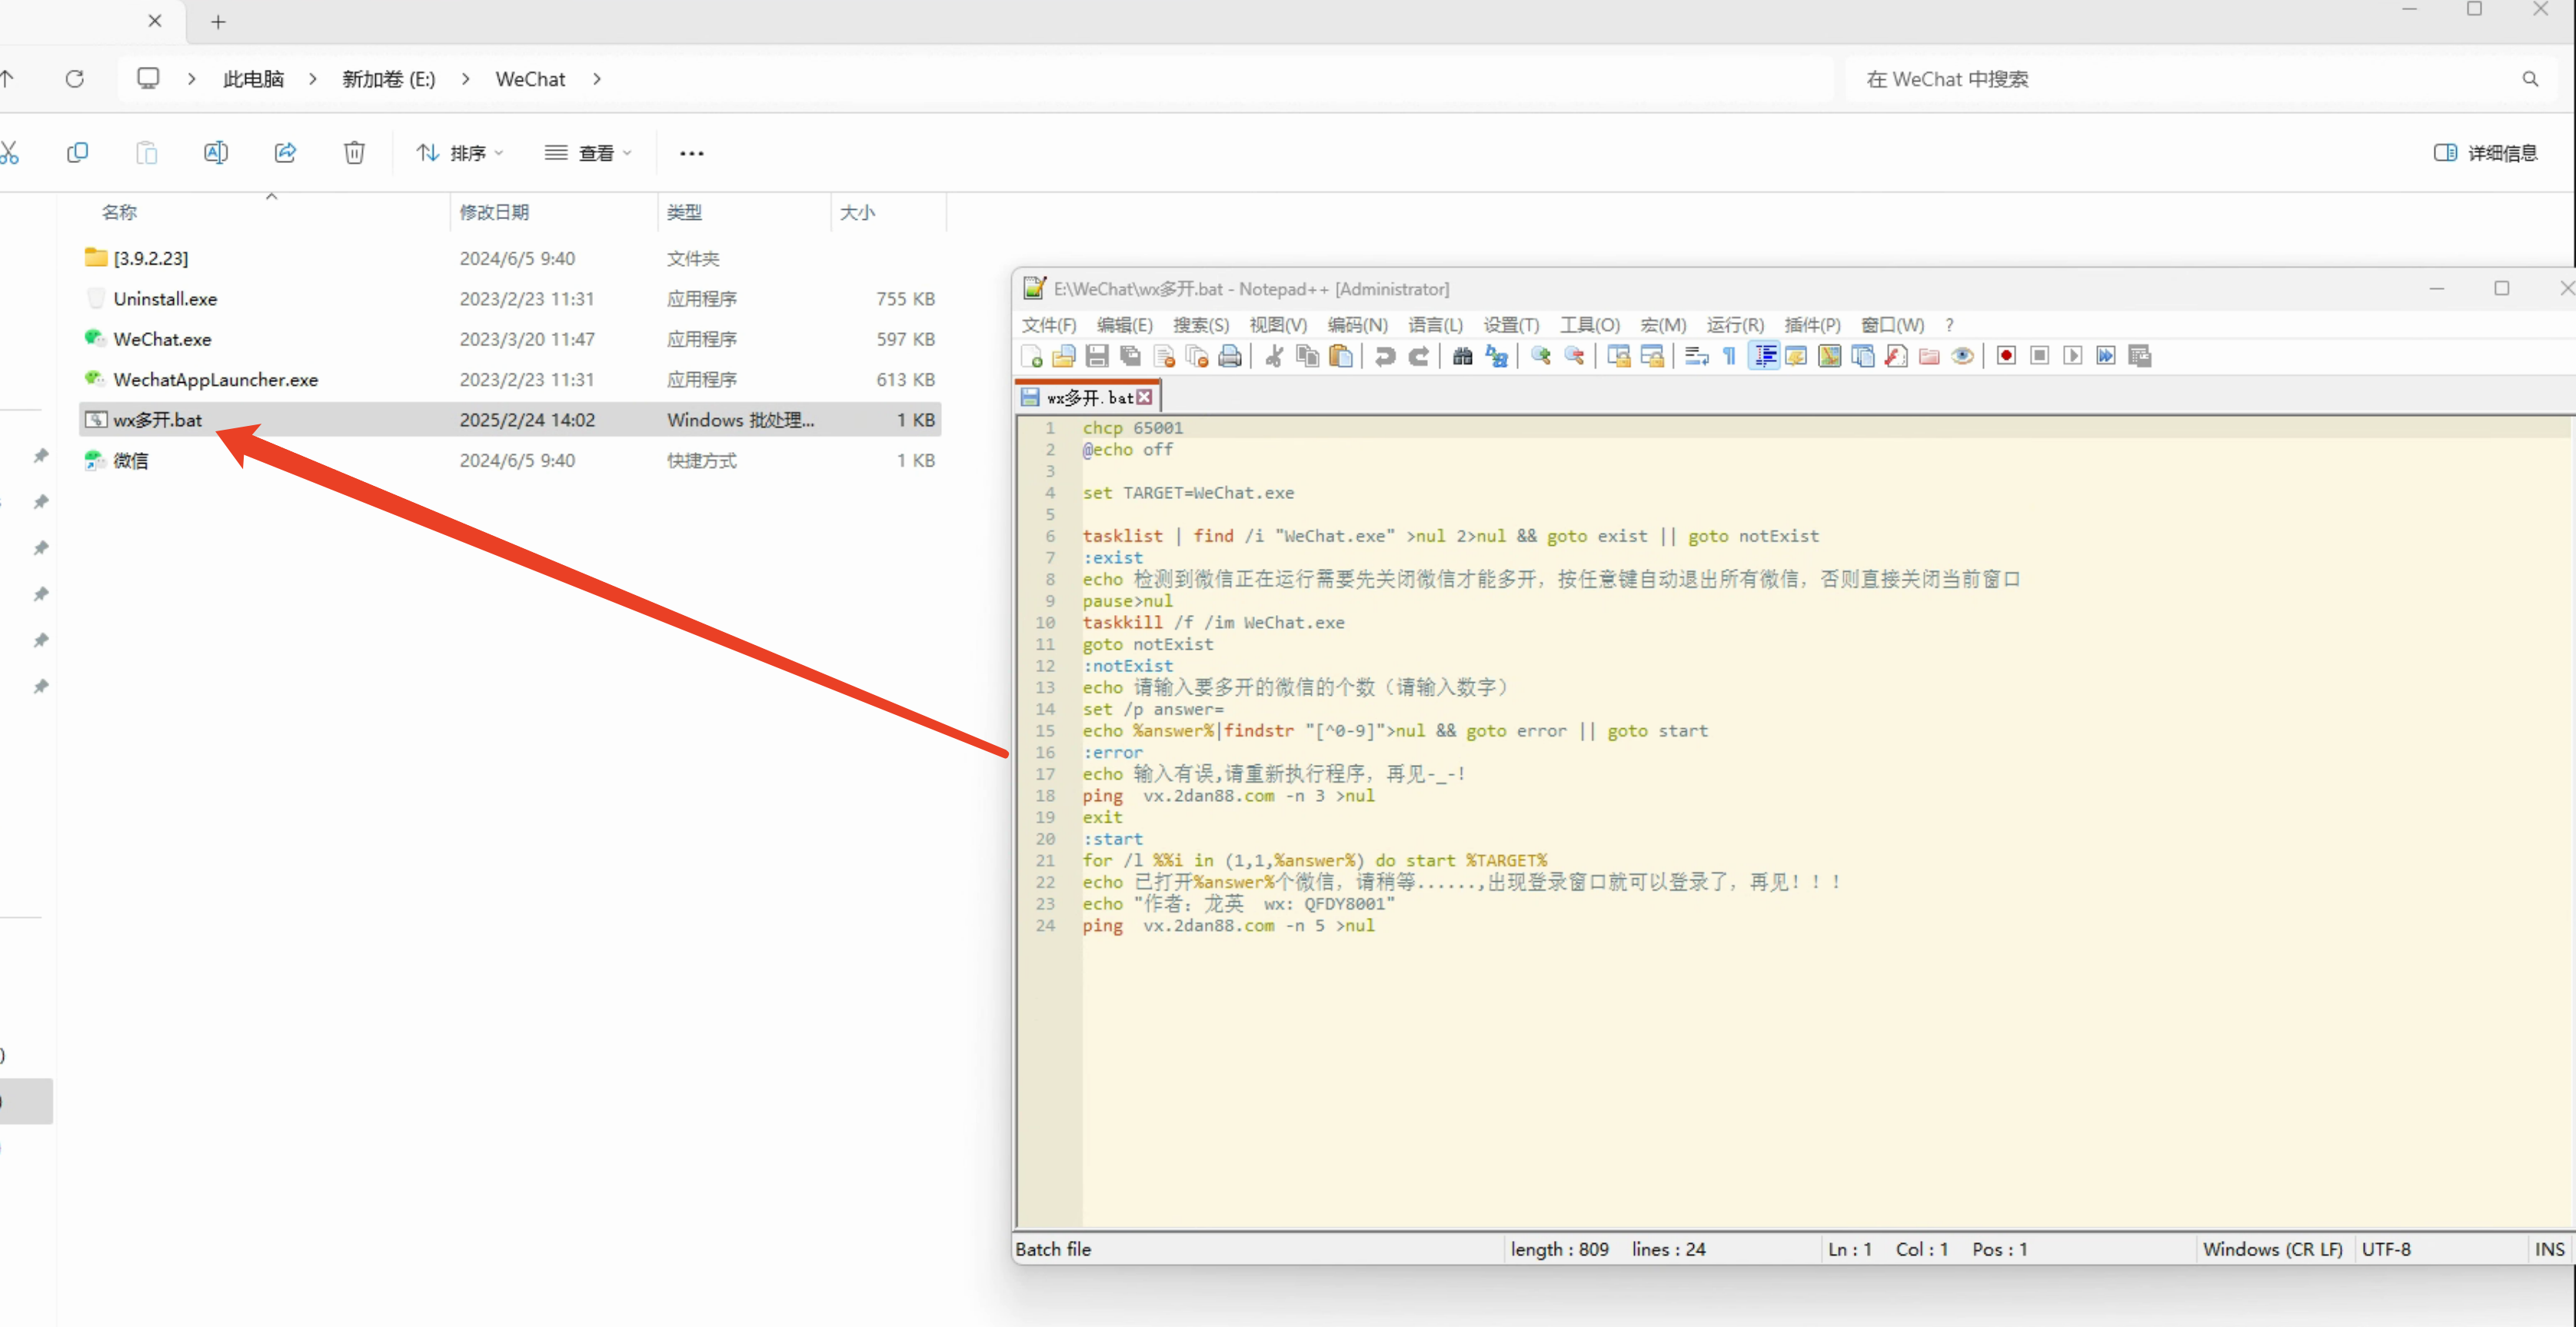This screenshot has width=2576, height=1327.
Task: Toggle Word wrap in Notepad++ toolbar
Action: tap(1696, 356)
